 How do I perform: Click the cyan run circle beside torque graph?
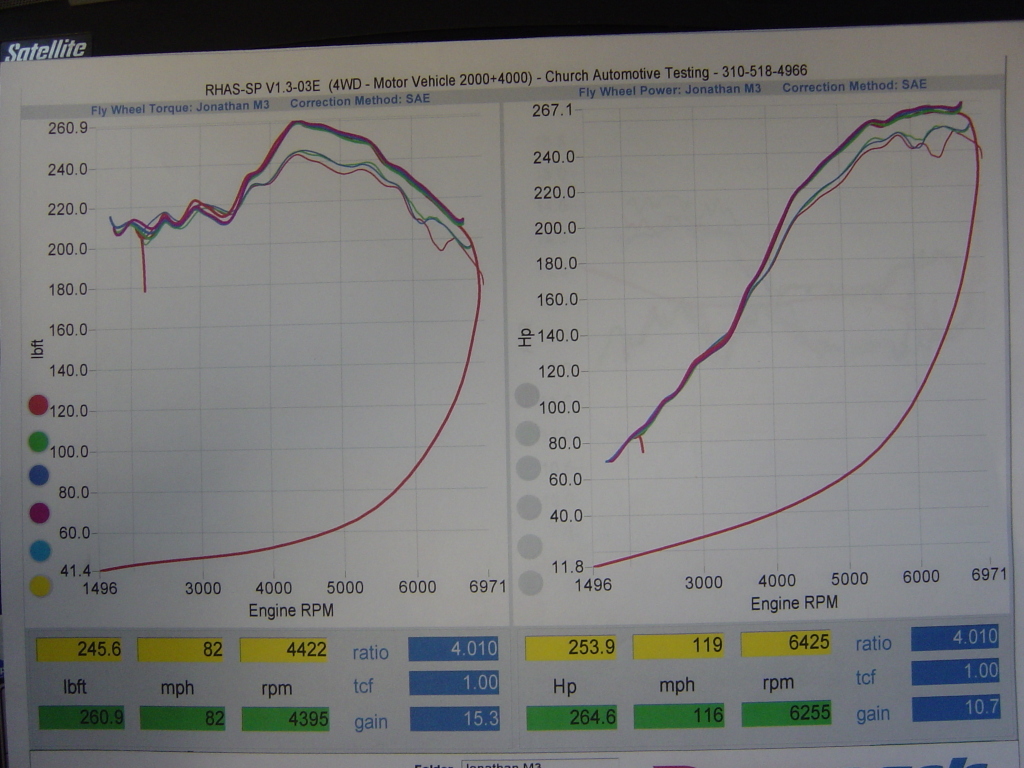point(39,551)
